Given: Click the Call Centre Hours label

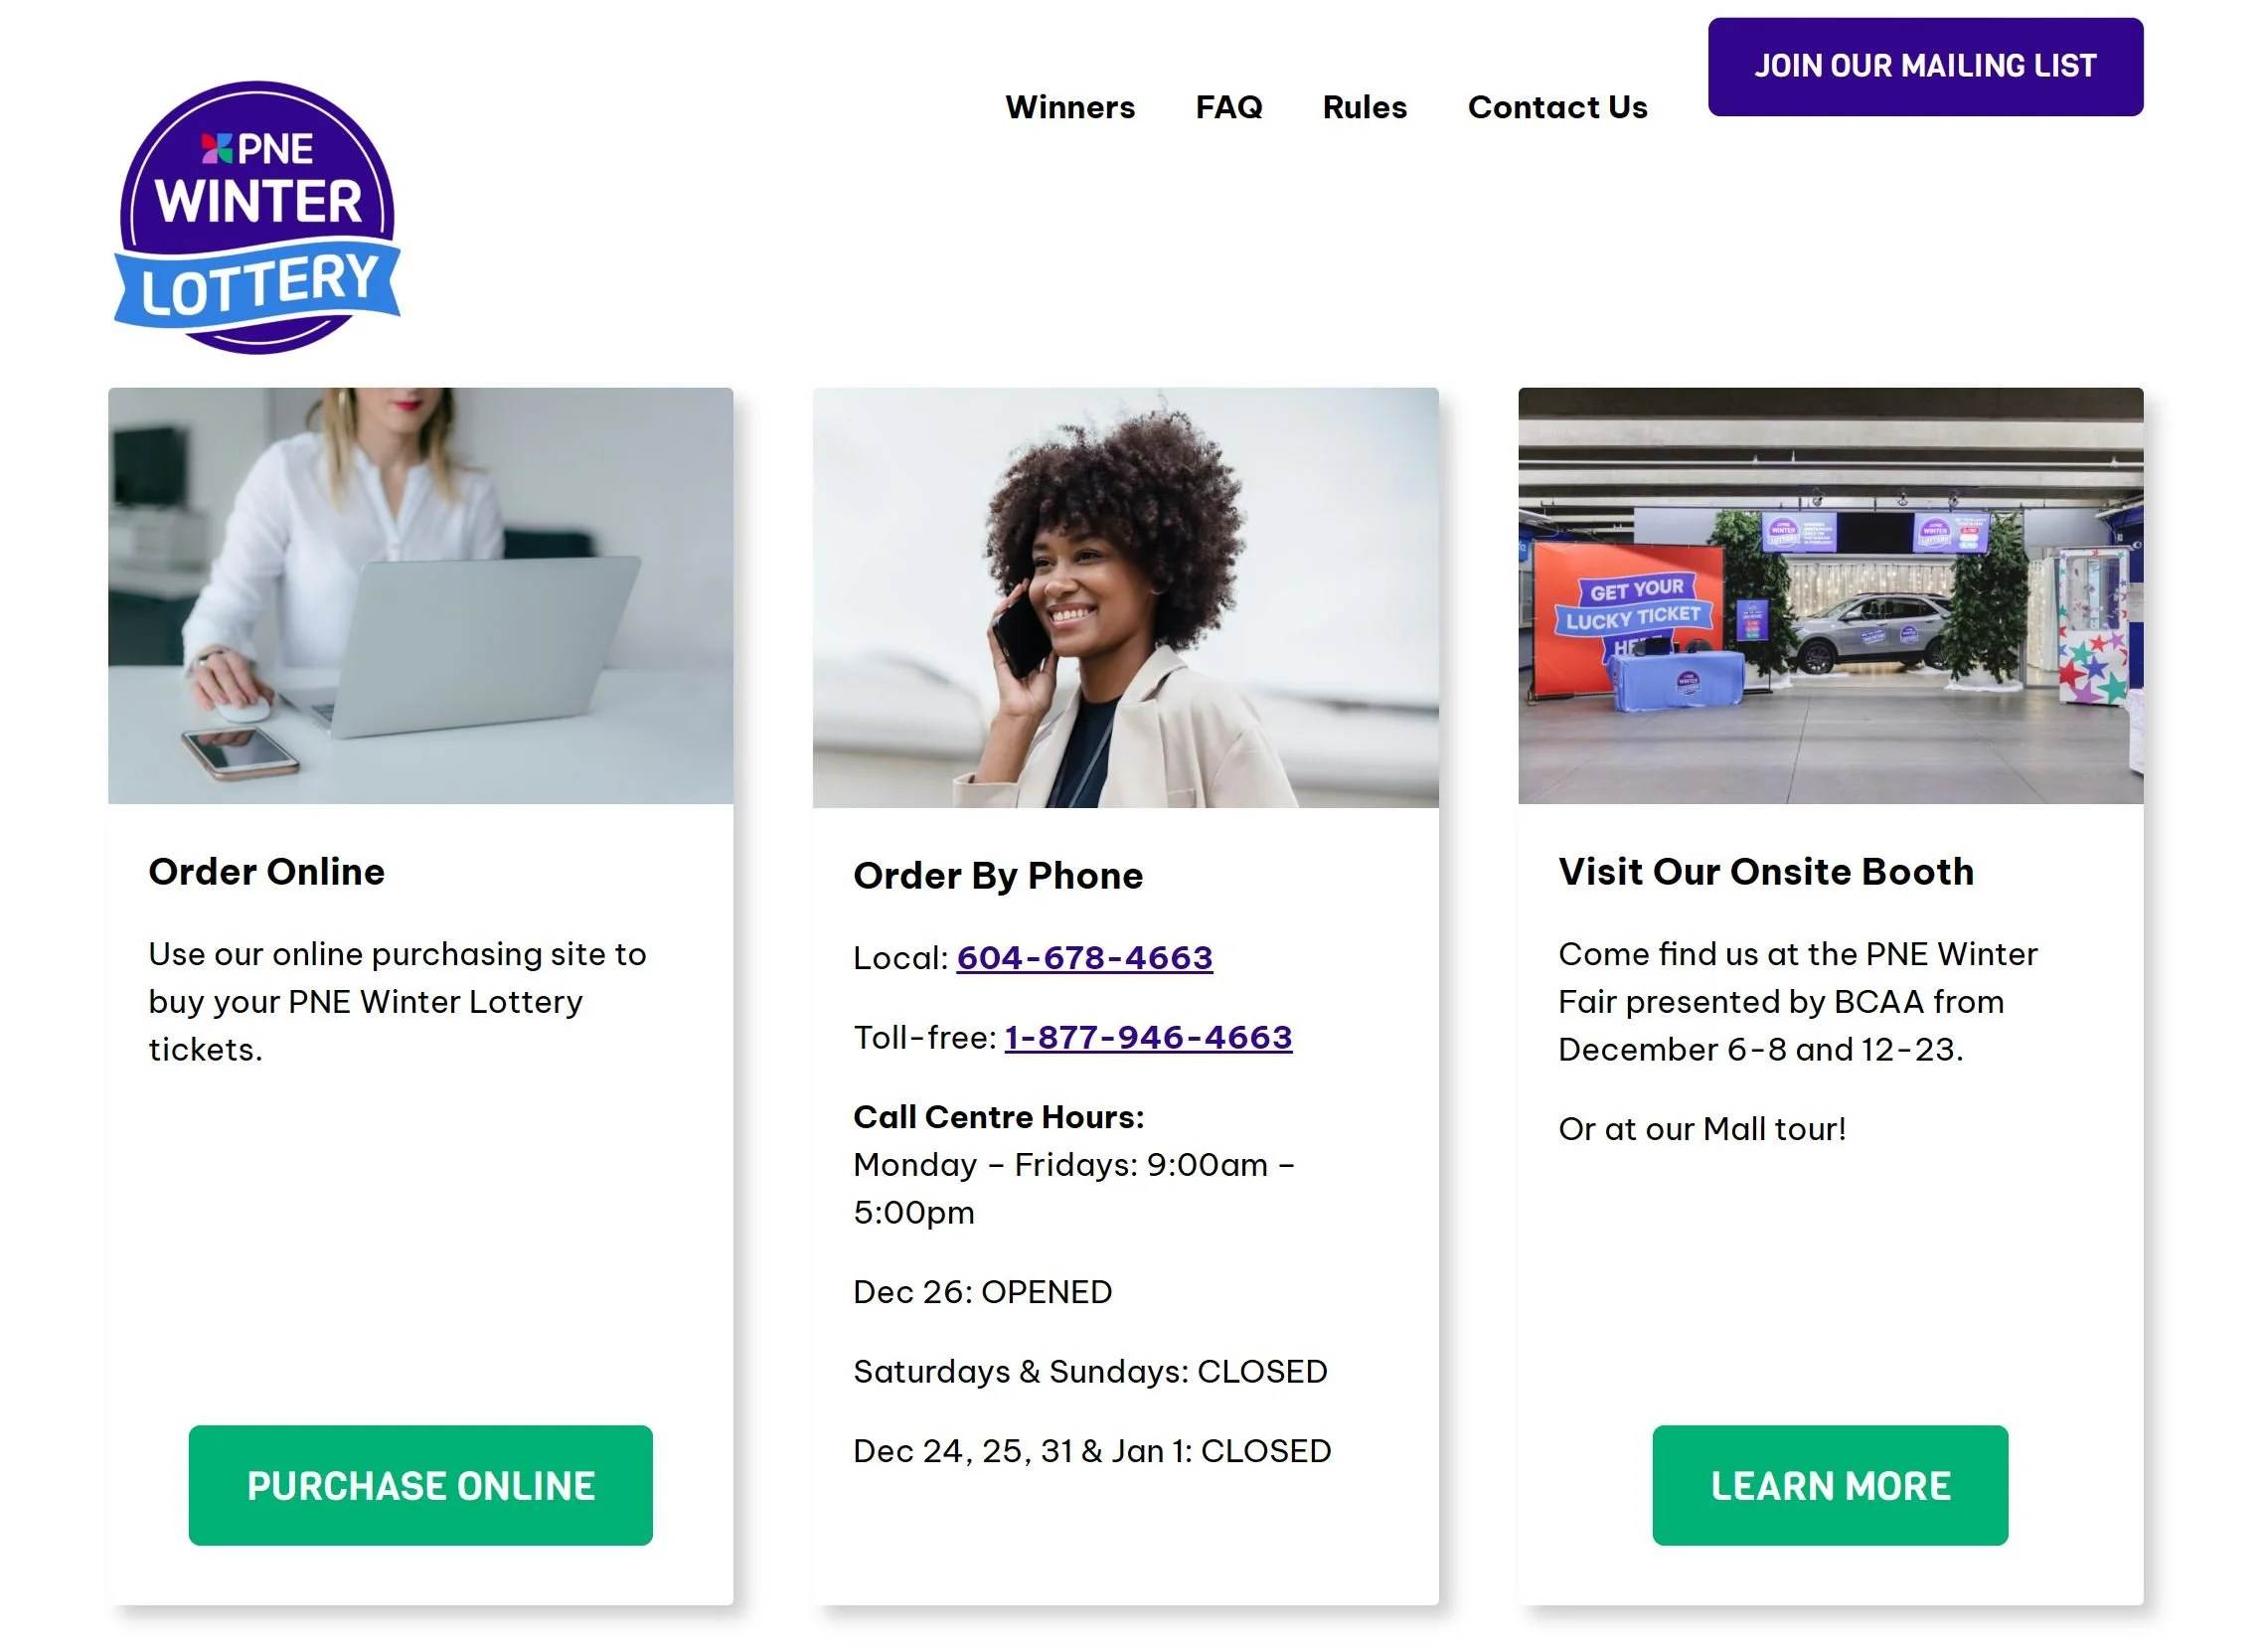Looking at the screenshot, I should pyautogui.click(x=1000, y=1117).
